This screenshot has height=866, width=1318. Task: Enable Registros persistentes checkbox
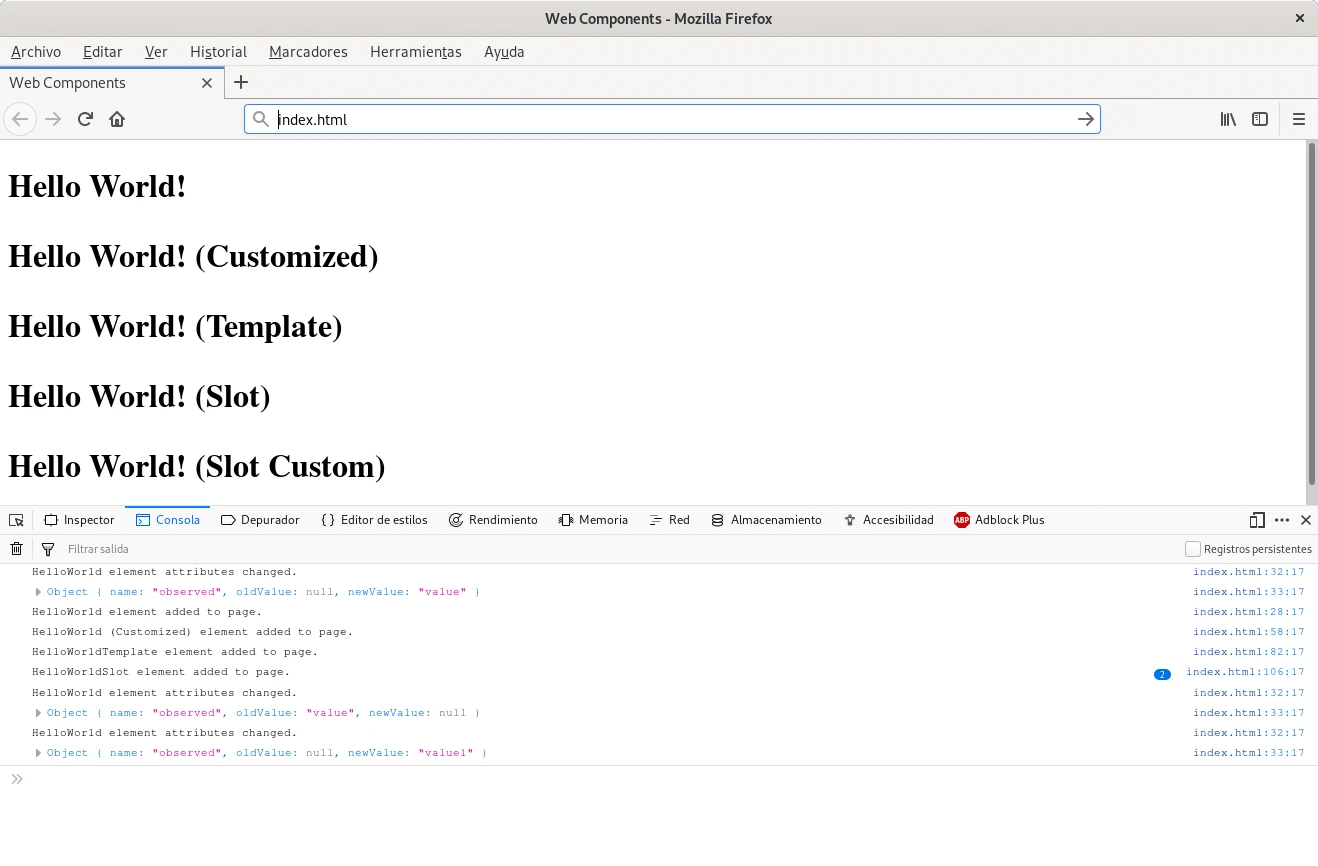(1192, 549)
